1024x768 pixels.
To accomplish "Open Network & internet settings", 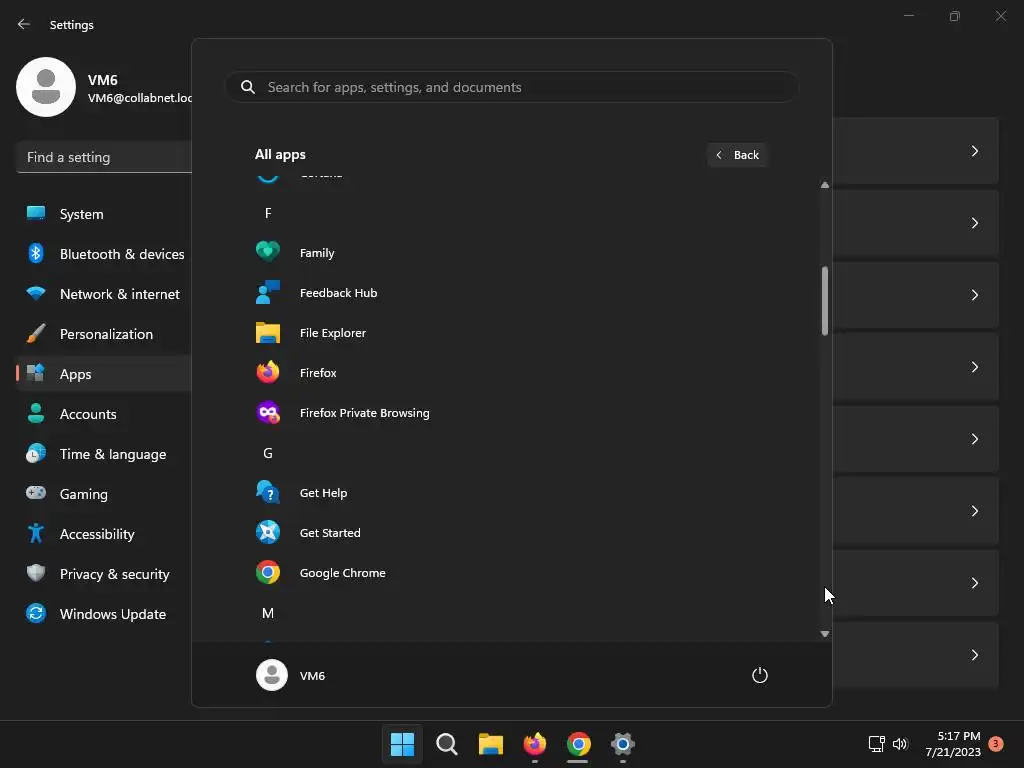I will (x=104, y=294).
